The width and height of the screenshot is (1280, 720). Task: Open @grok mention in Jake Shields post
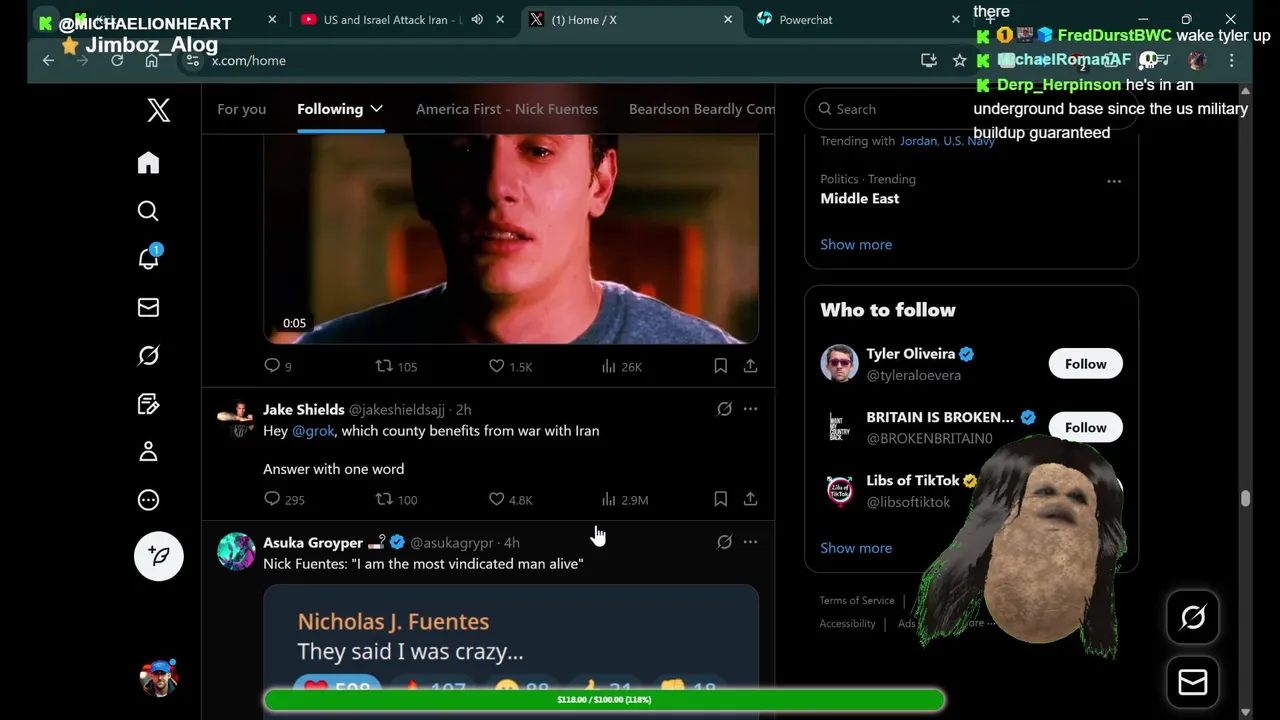point(313,430)
